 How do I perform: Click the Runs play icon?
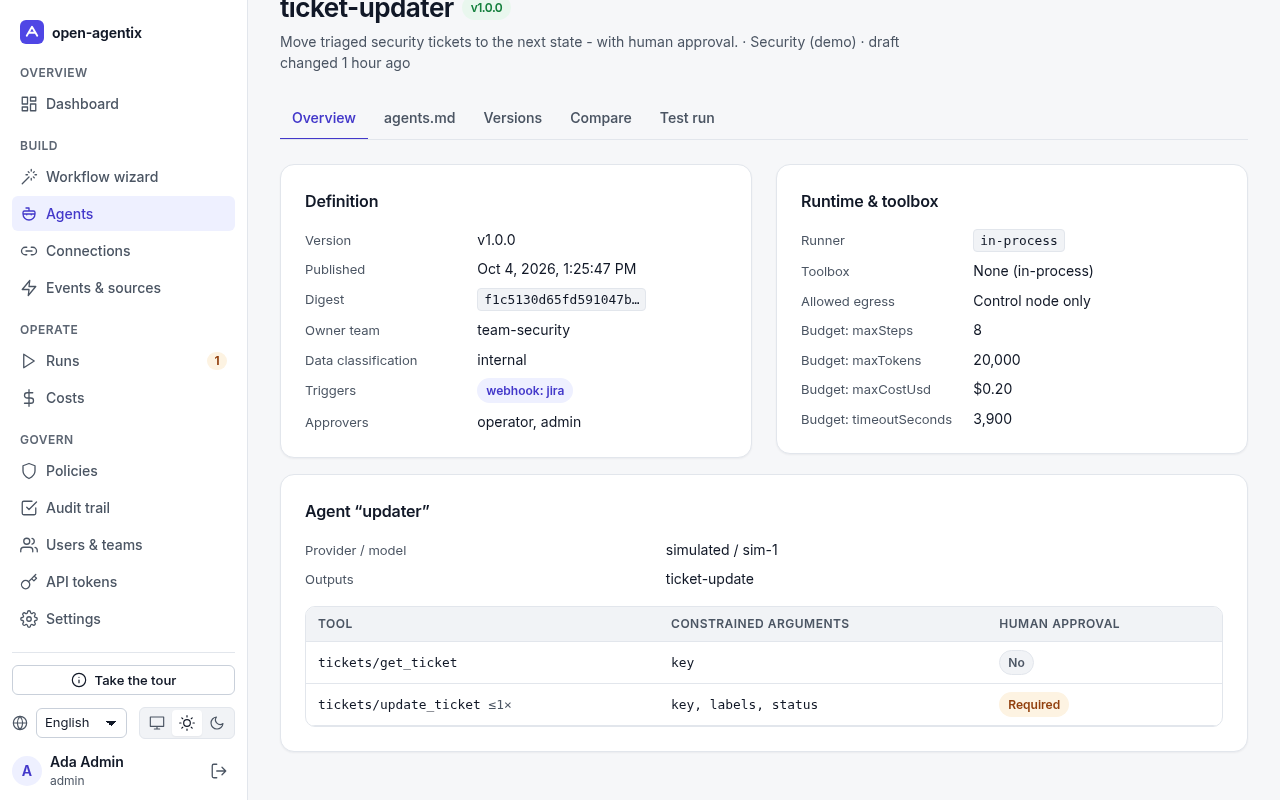pyautogui.click(x=29, y=361)
